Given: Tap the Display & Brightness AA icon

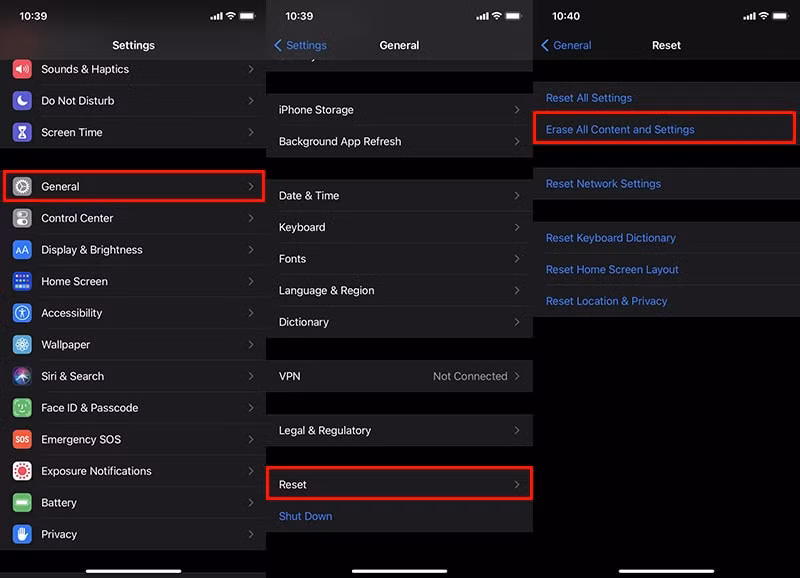Looking at the screenshot, I should point(22,250).
